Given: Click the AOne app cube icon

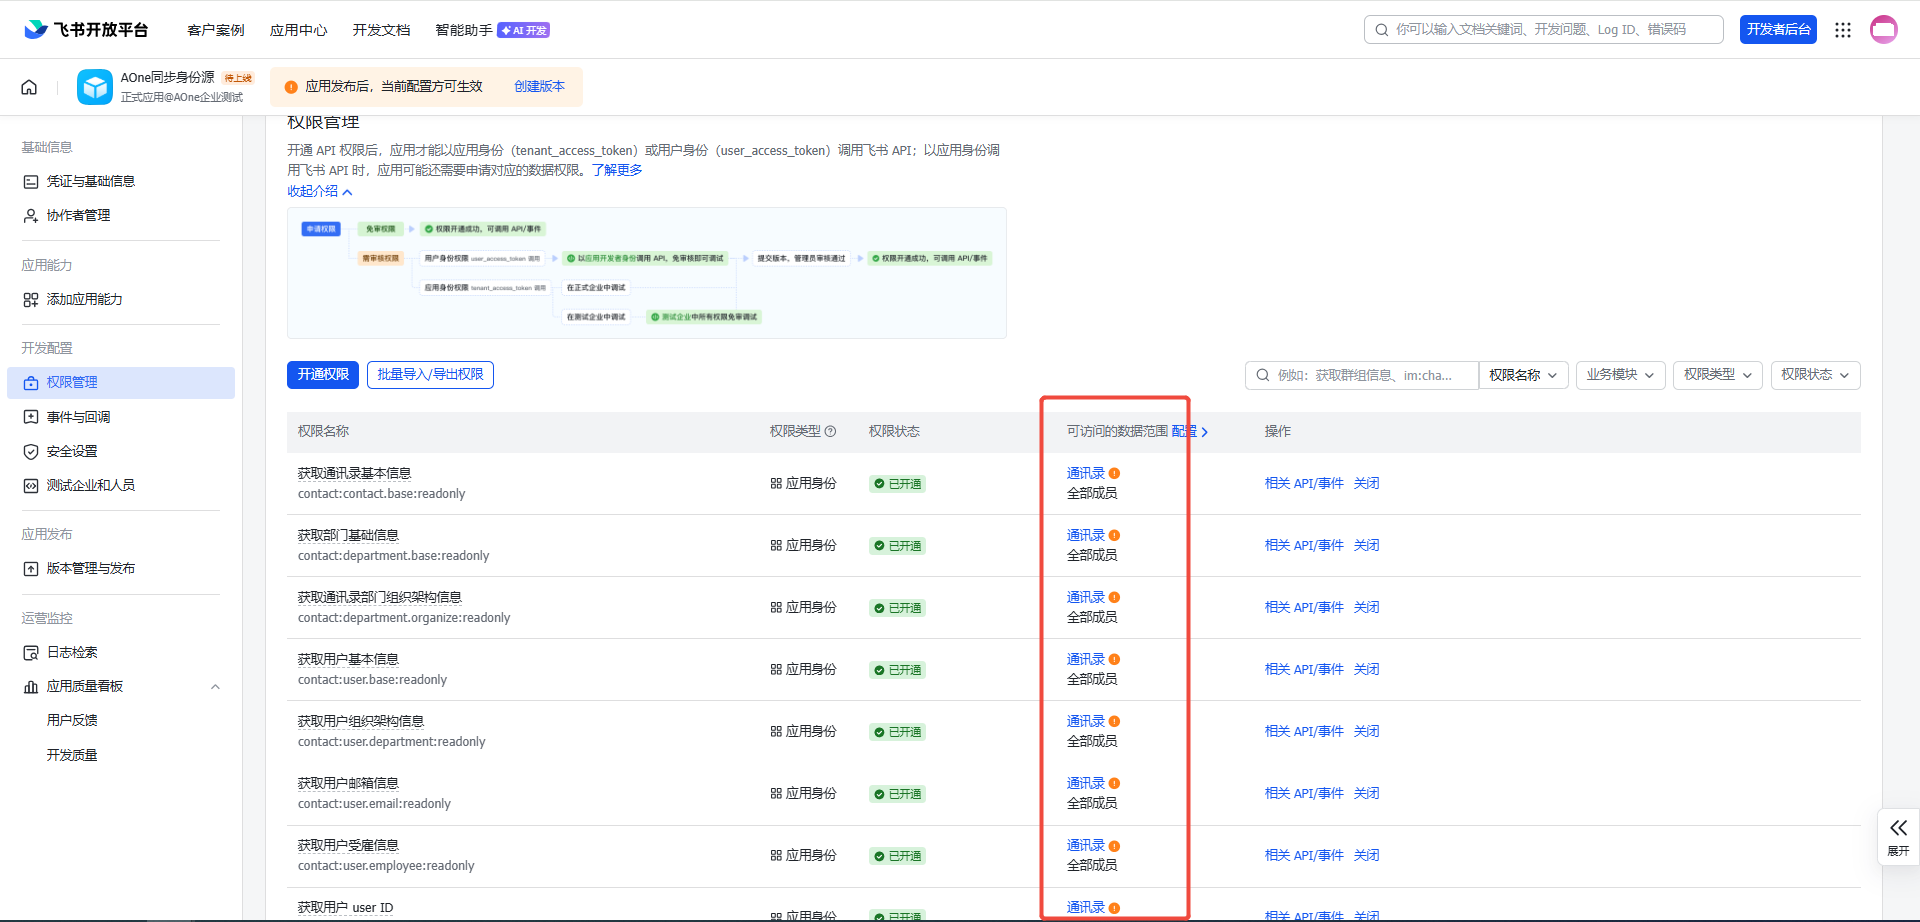Looking at the screenshot, I should (x=95, y=87).
